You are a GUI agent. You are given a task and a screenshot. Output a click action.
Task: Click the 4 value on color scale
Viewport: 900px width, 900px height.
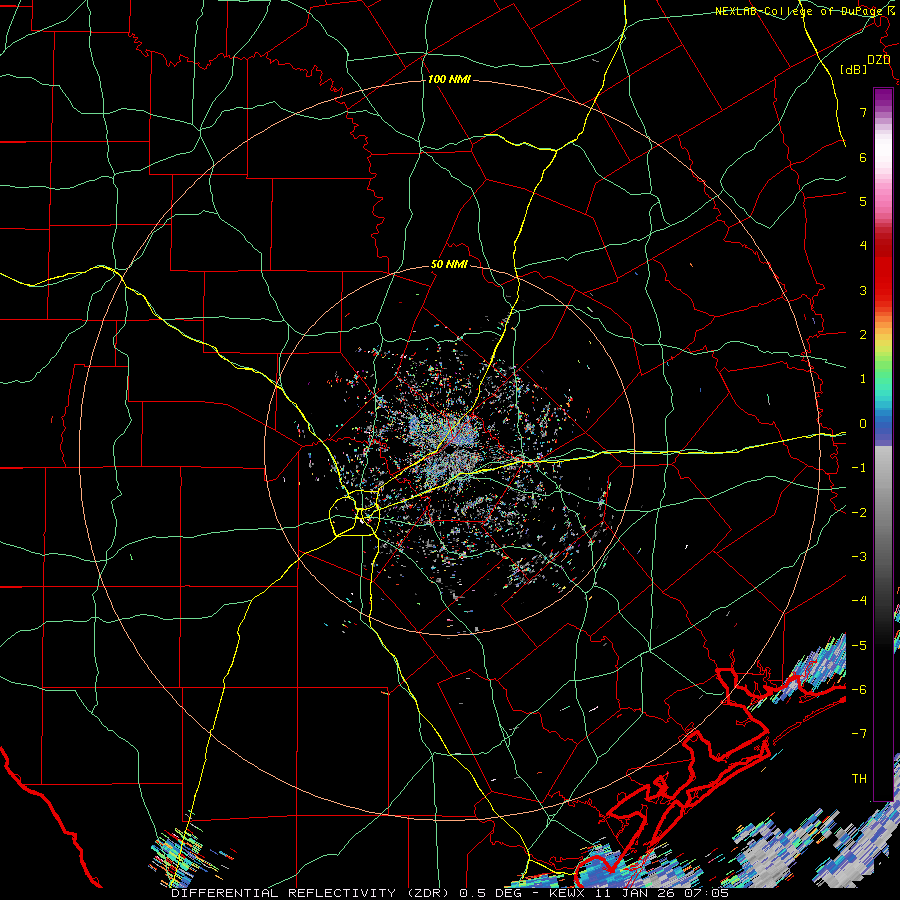[863, 246]
